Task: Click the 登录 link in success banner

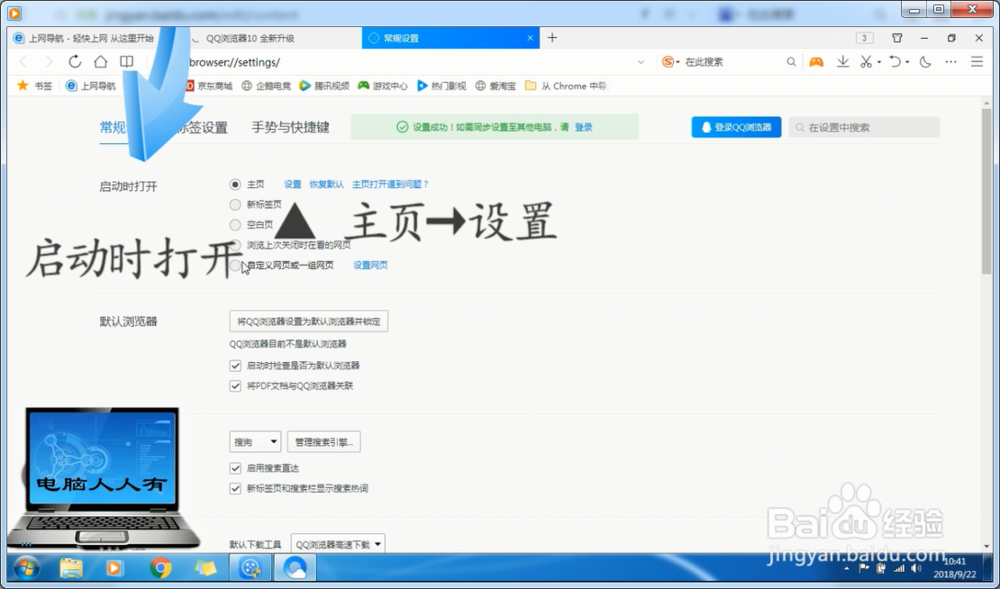Action: (584, 127)
